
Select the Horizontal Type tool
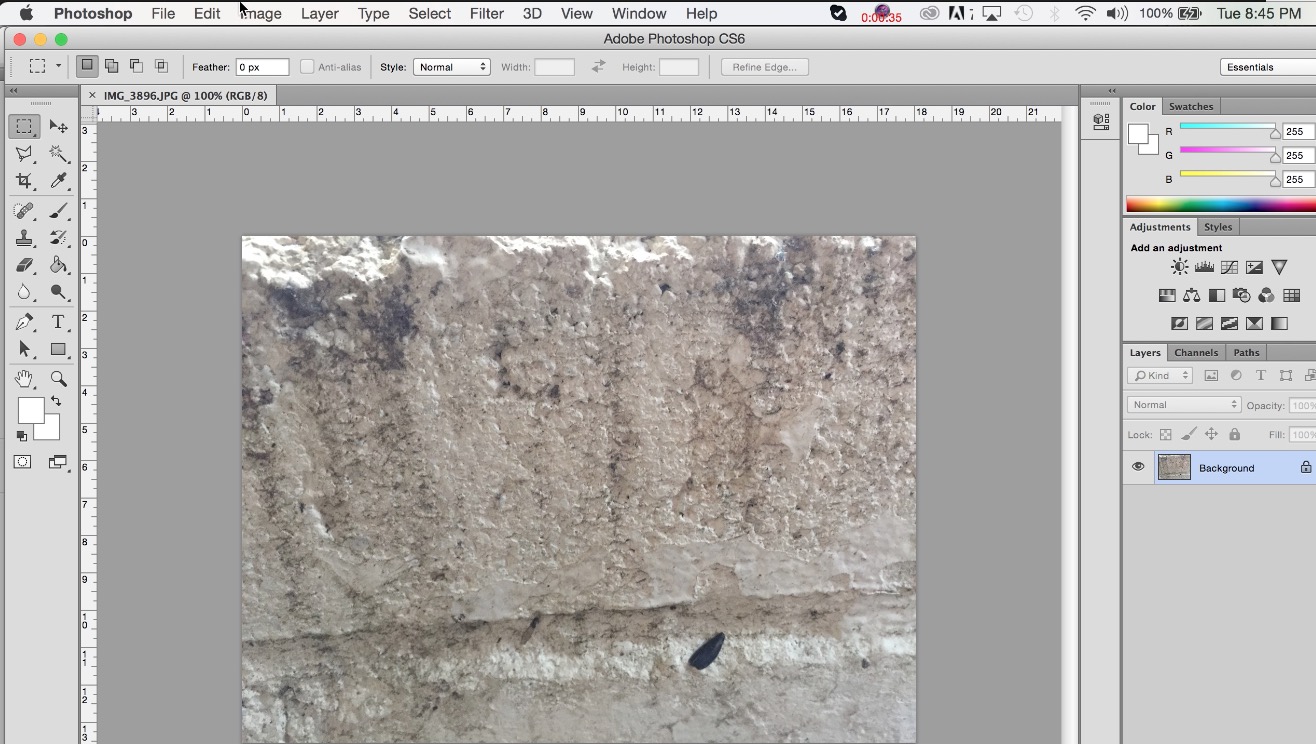point(58,321)
